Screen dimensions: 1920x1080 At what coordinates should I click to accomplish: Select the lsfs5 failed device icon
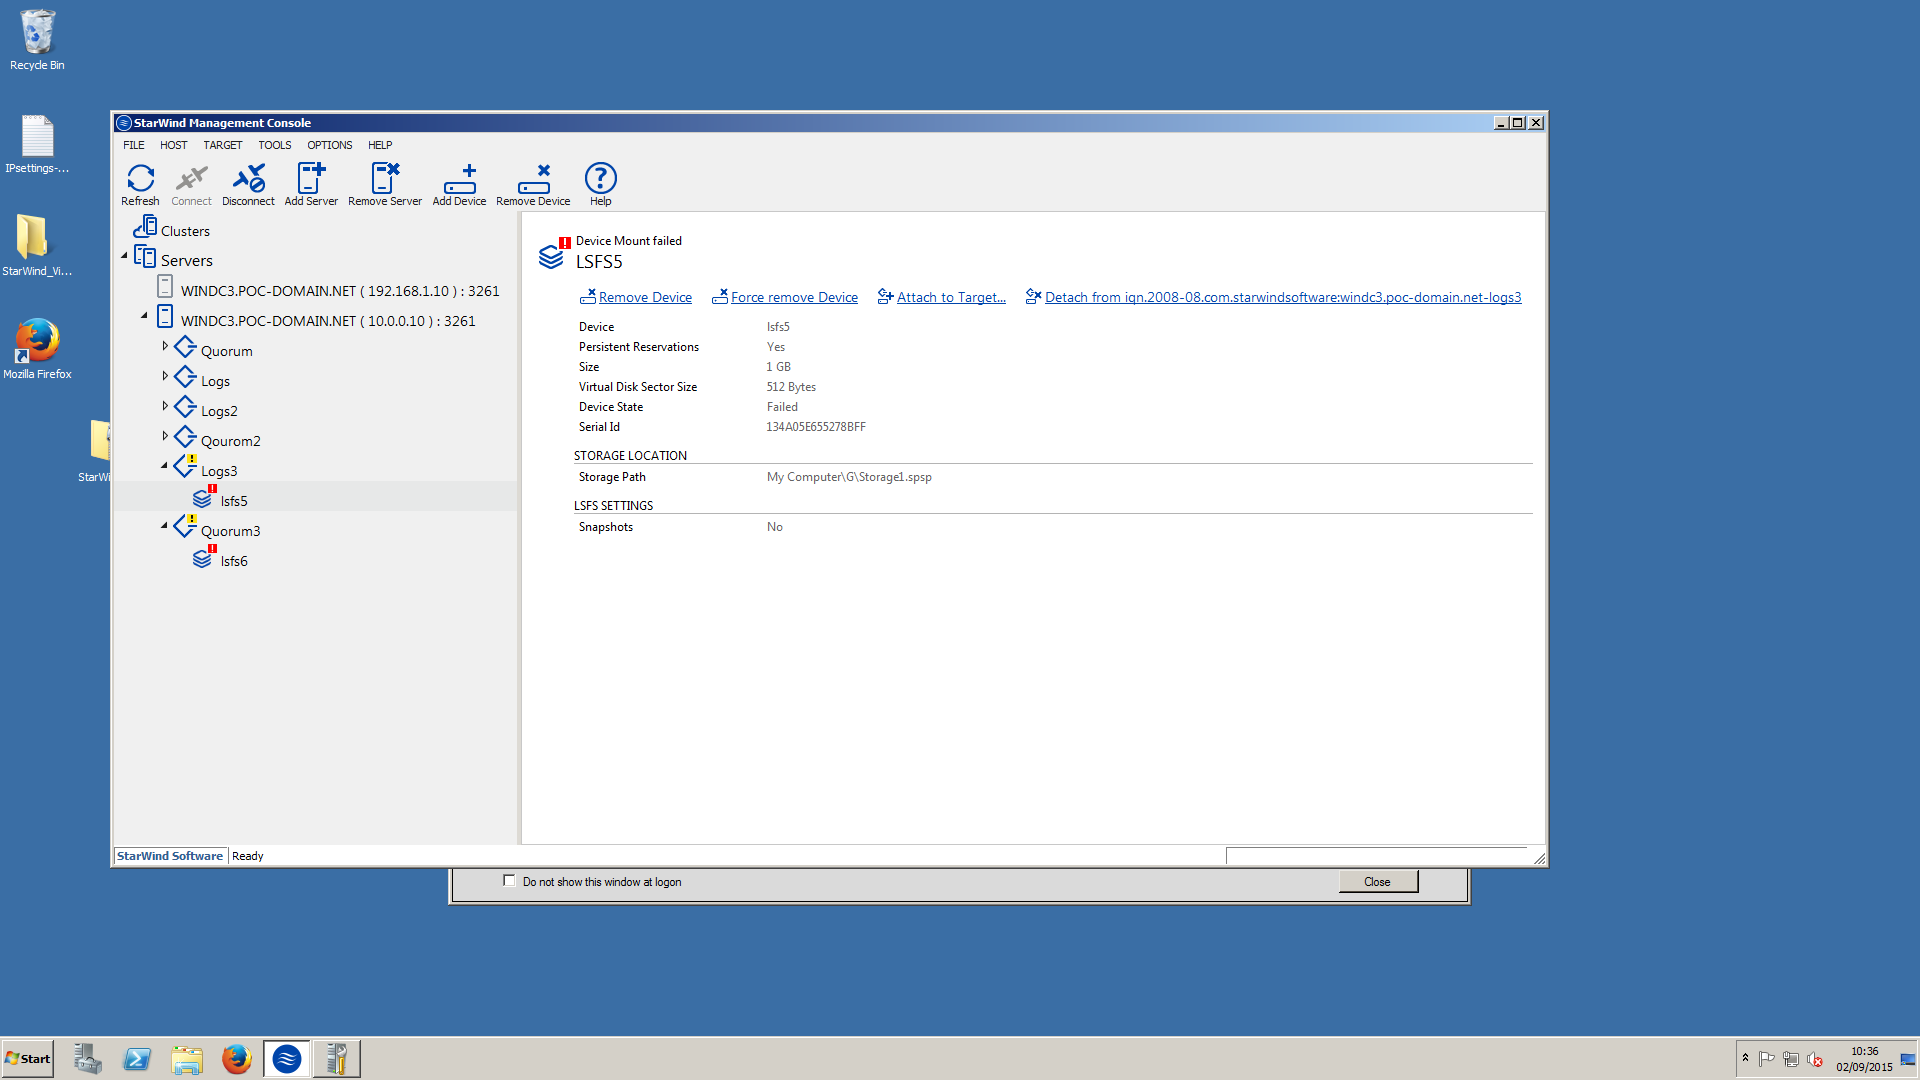[x=204, y=496]
